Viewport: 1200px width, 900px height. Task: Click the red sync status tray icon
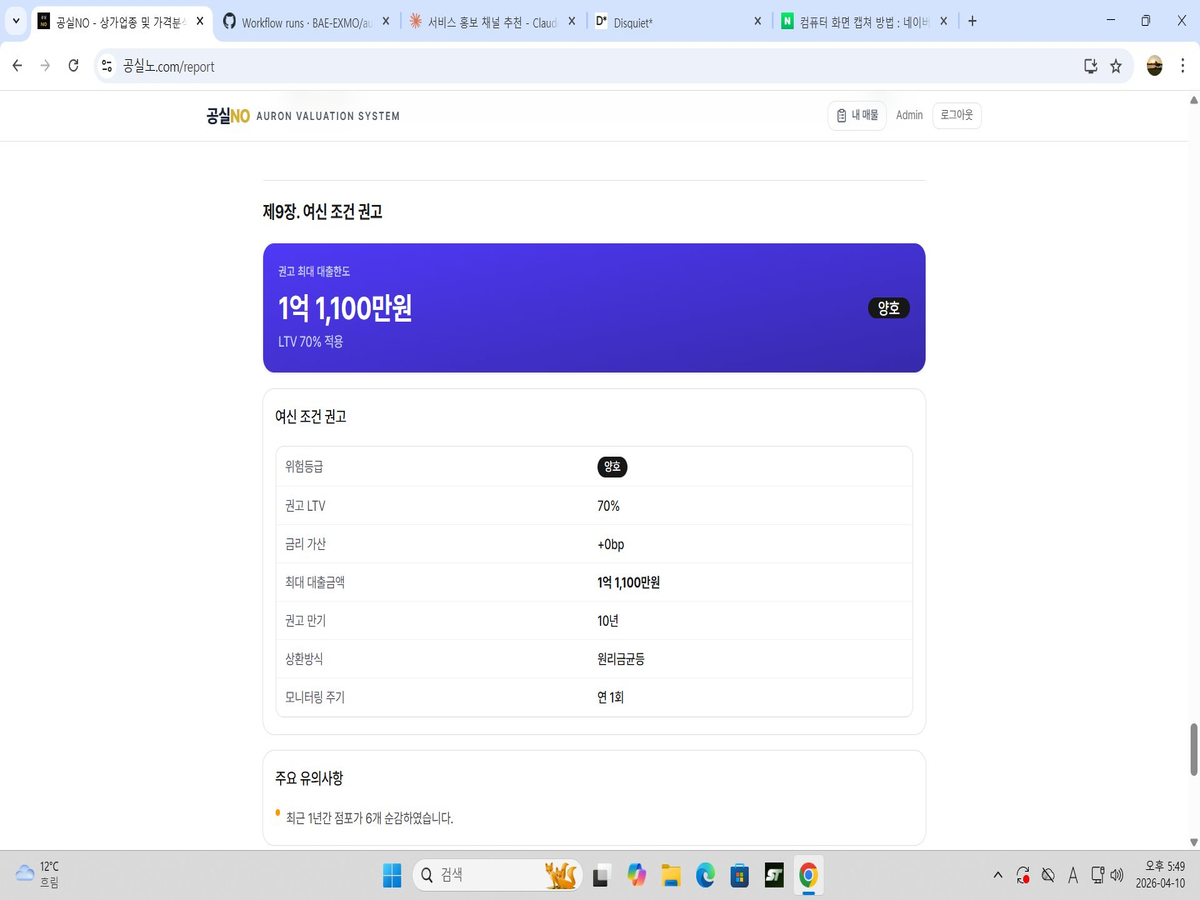pyautogui.click(x=1023, y=875)
